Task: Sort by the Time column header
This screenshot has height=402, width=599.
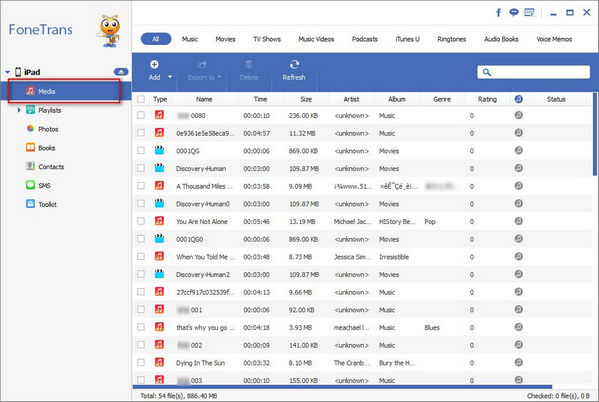Action: (x=261, y=99)
